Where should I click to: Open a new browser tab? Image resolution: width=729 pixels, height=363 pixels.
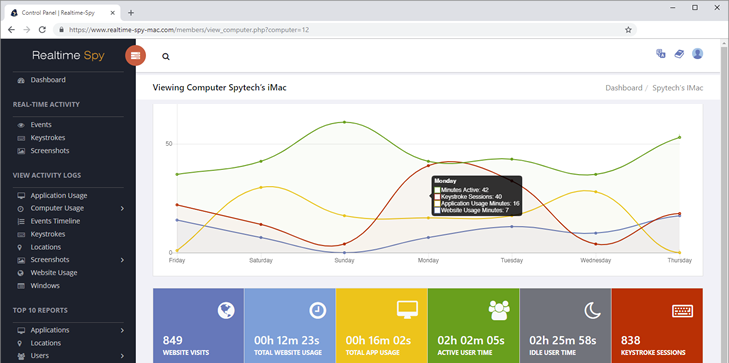tap(131, 13)
